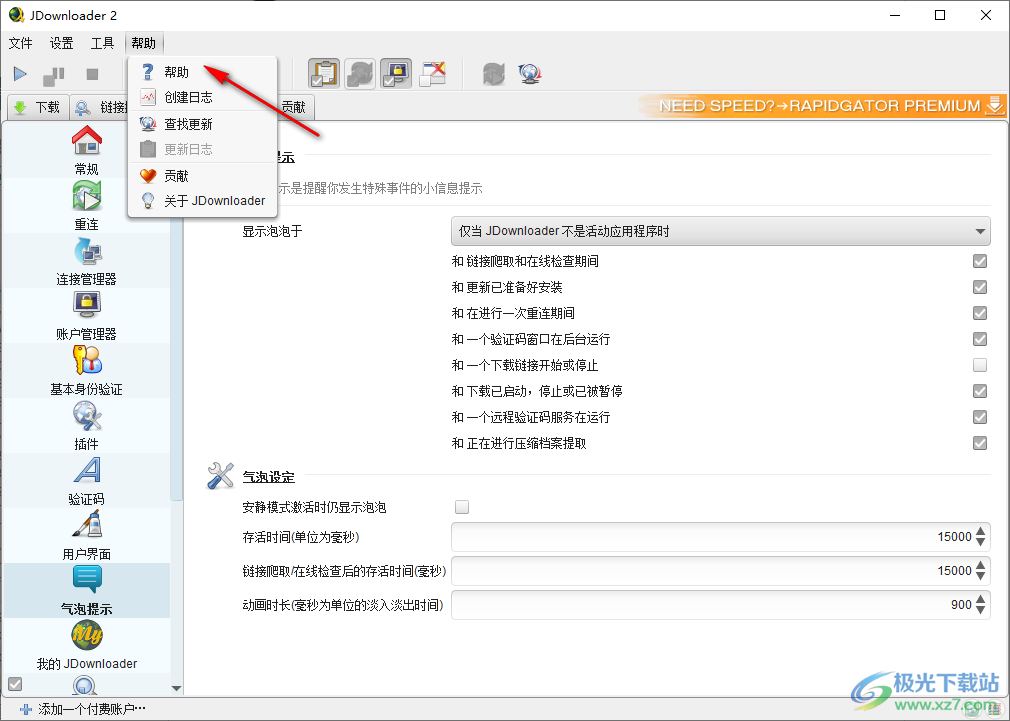Toggle 和 一个验证码窗口在后台运行 checkbox
The image size is (1010, 721).
click(x=980, y=339)
